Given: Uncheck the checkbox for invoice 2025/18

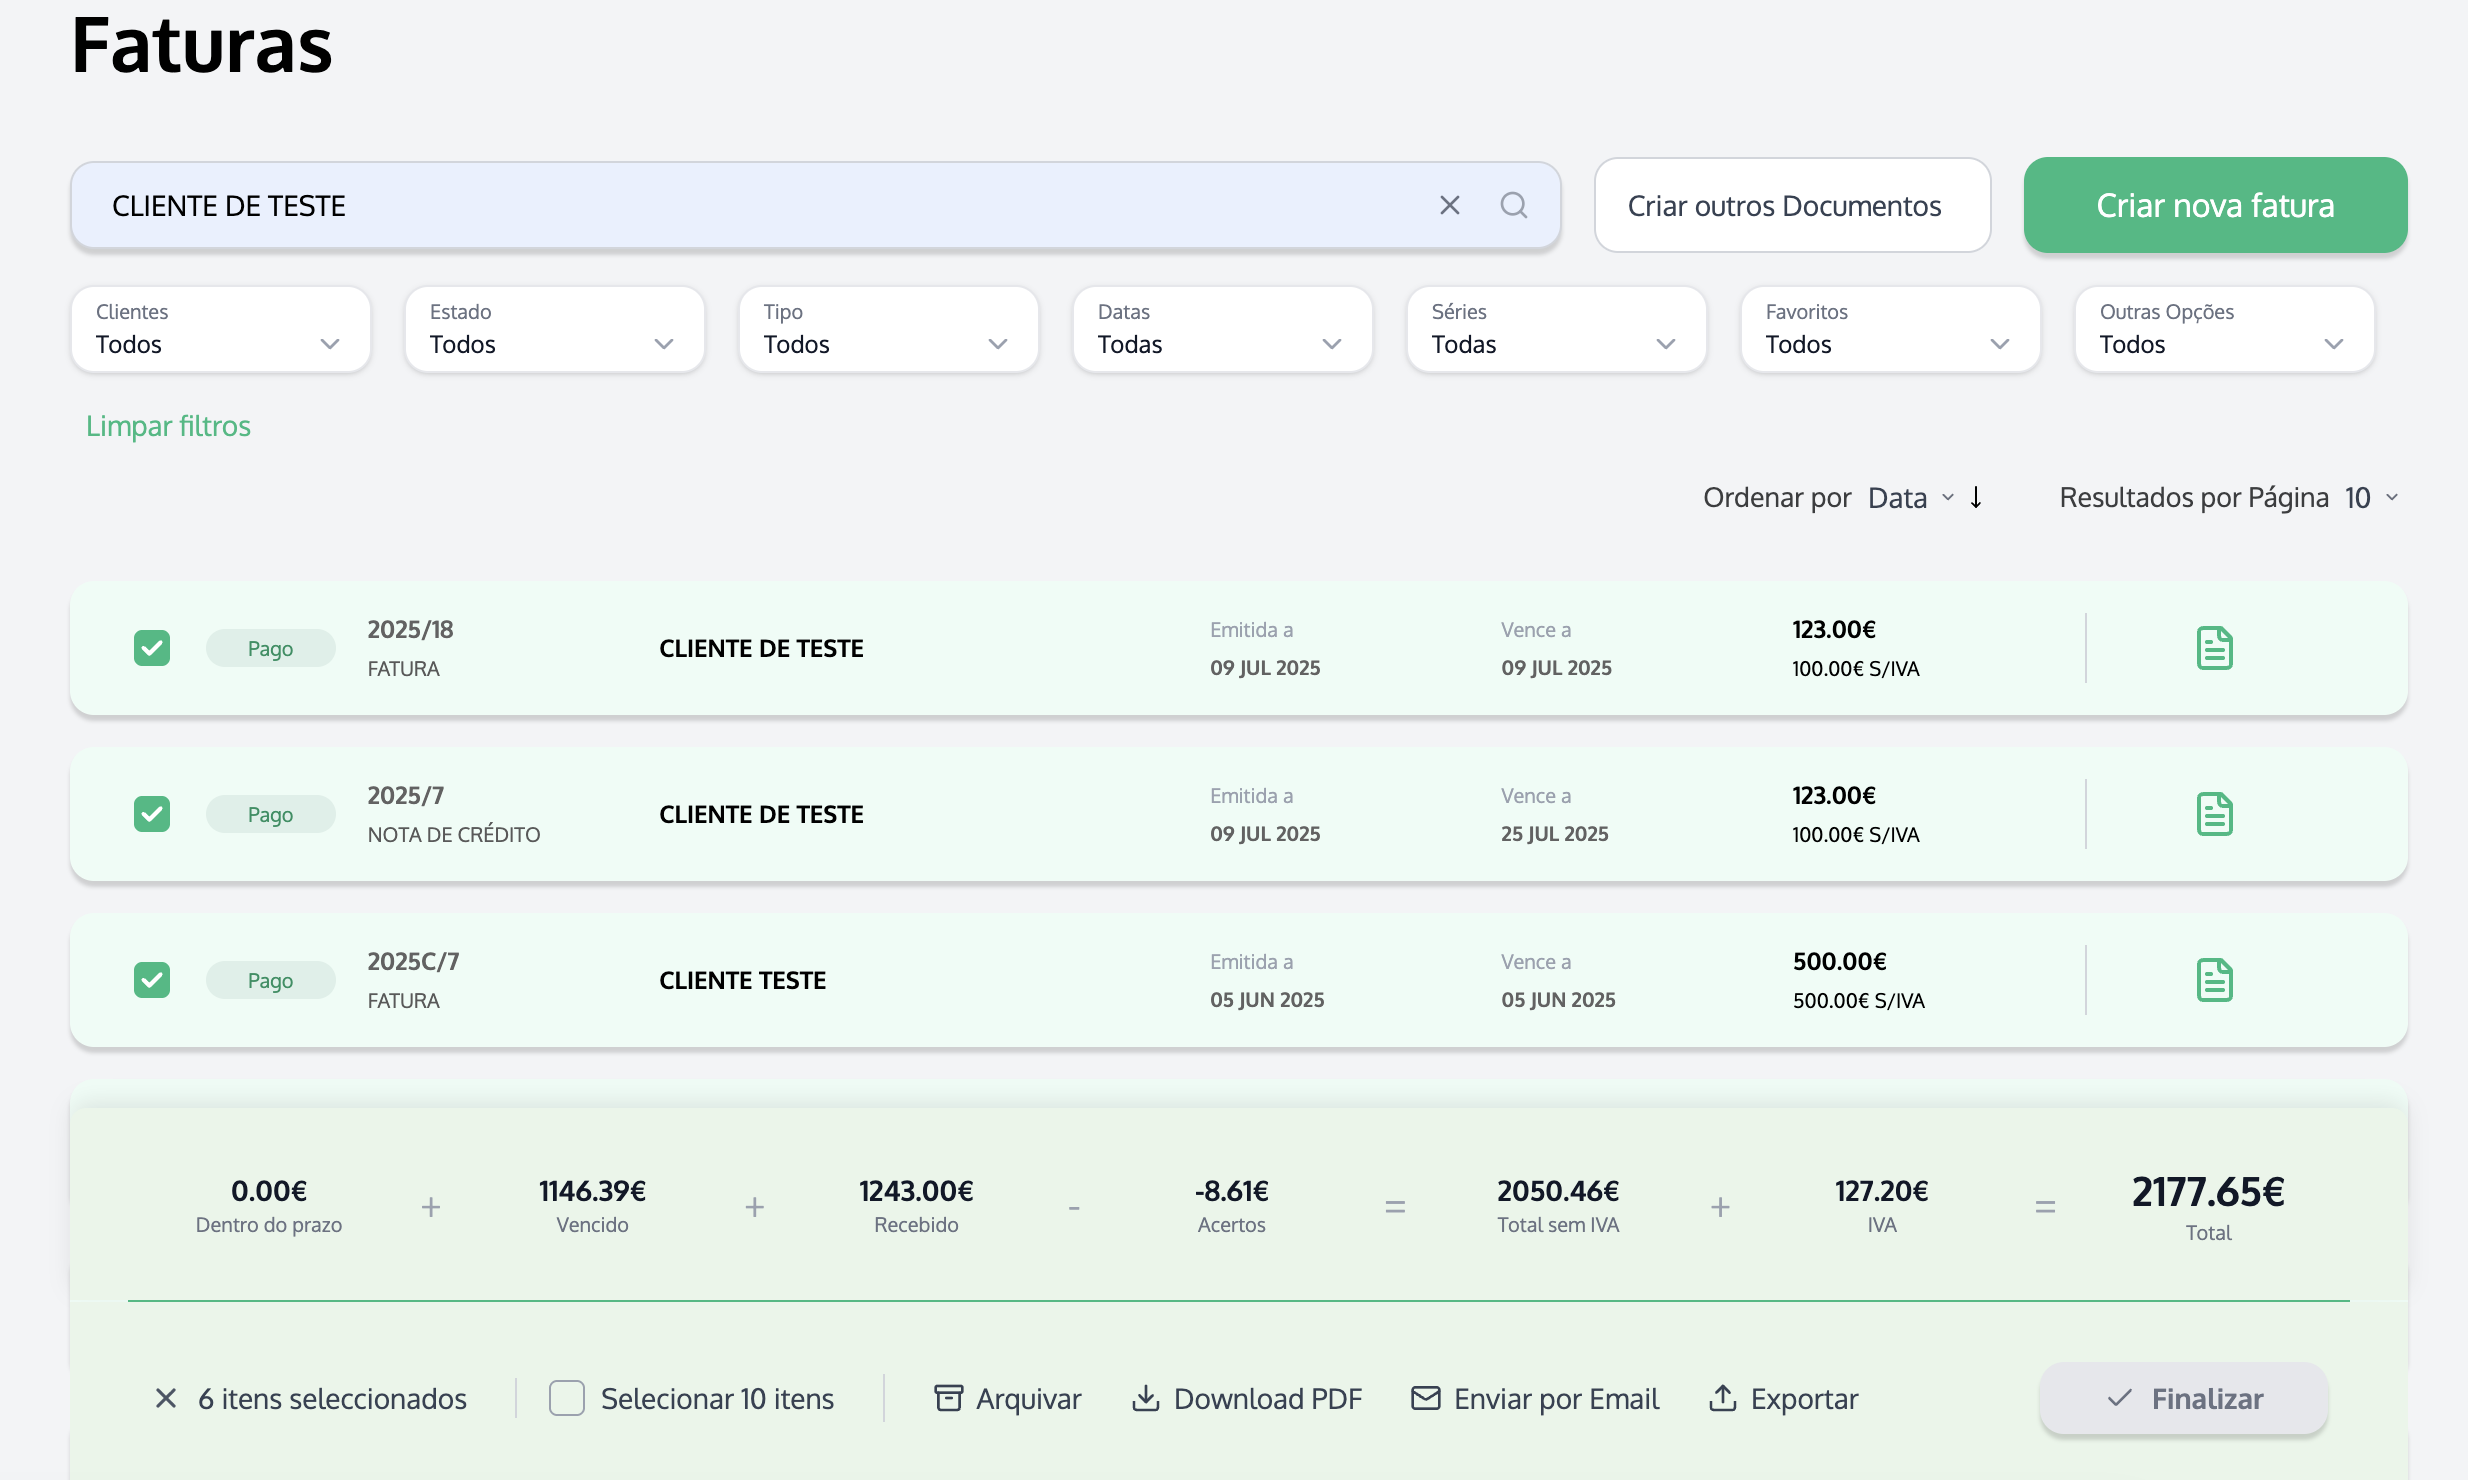Looking at the screenshot, I should (x=152, y=648).
